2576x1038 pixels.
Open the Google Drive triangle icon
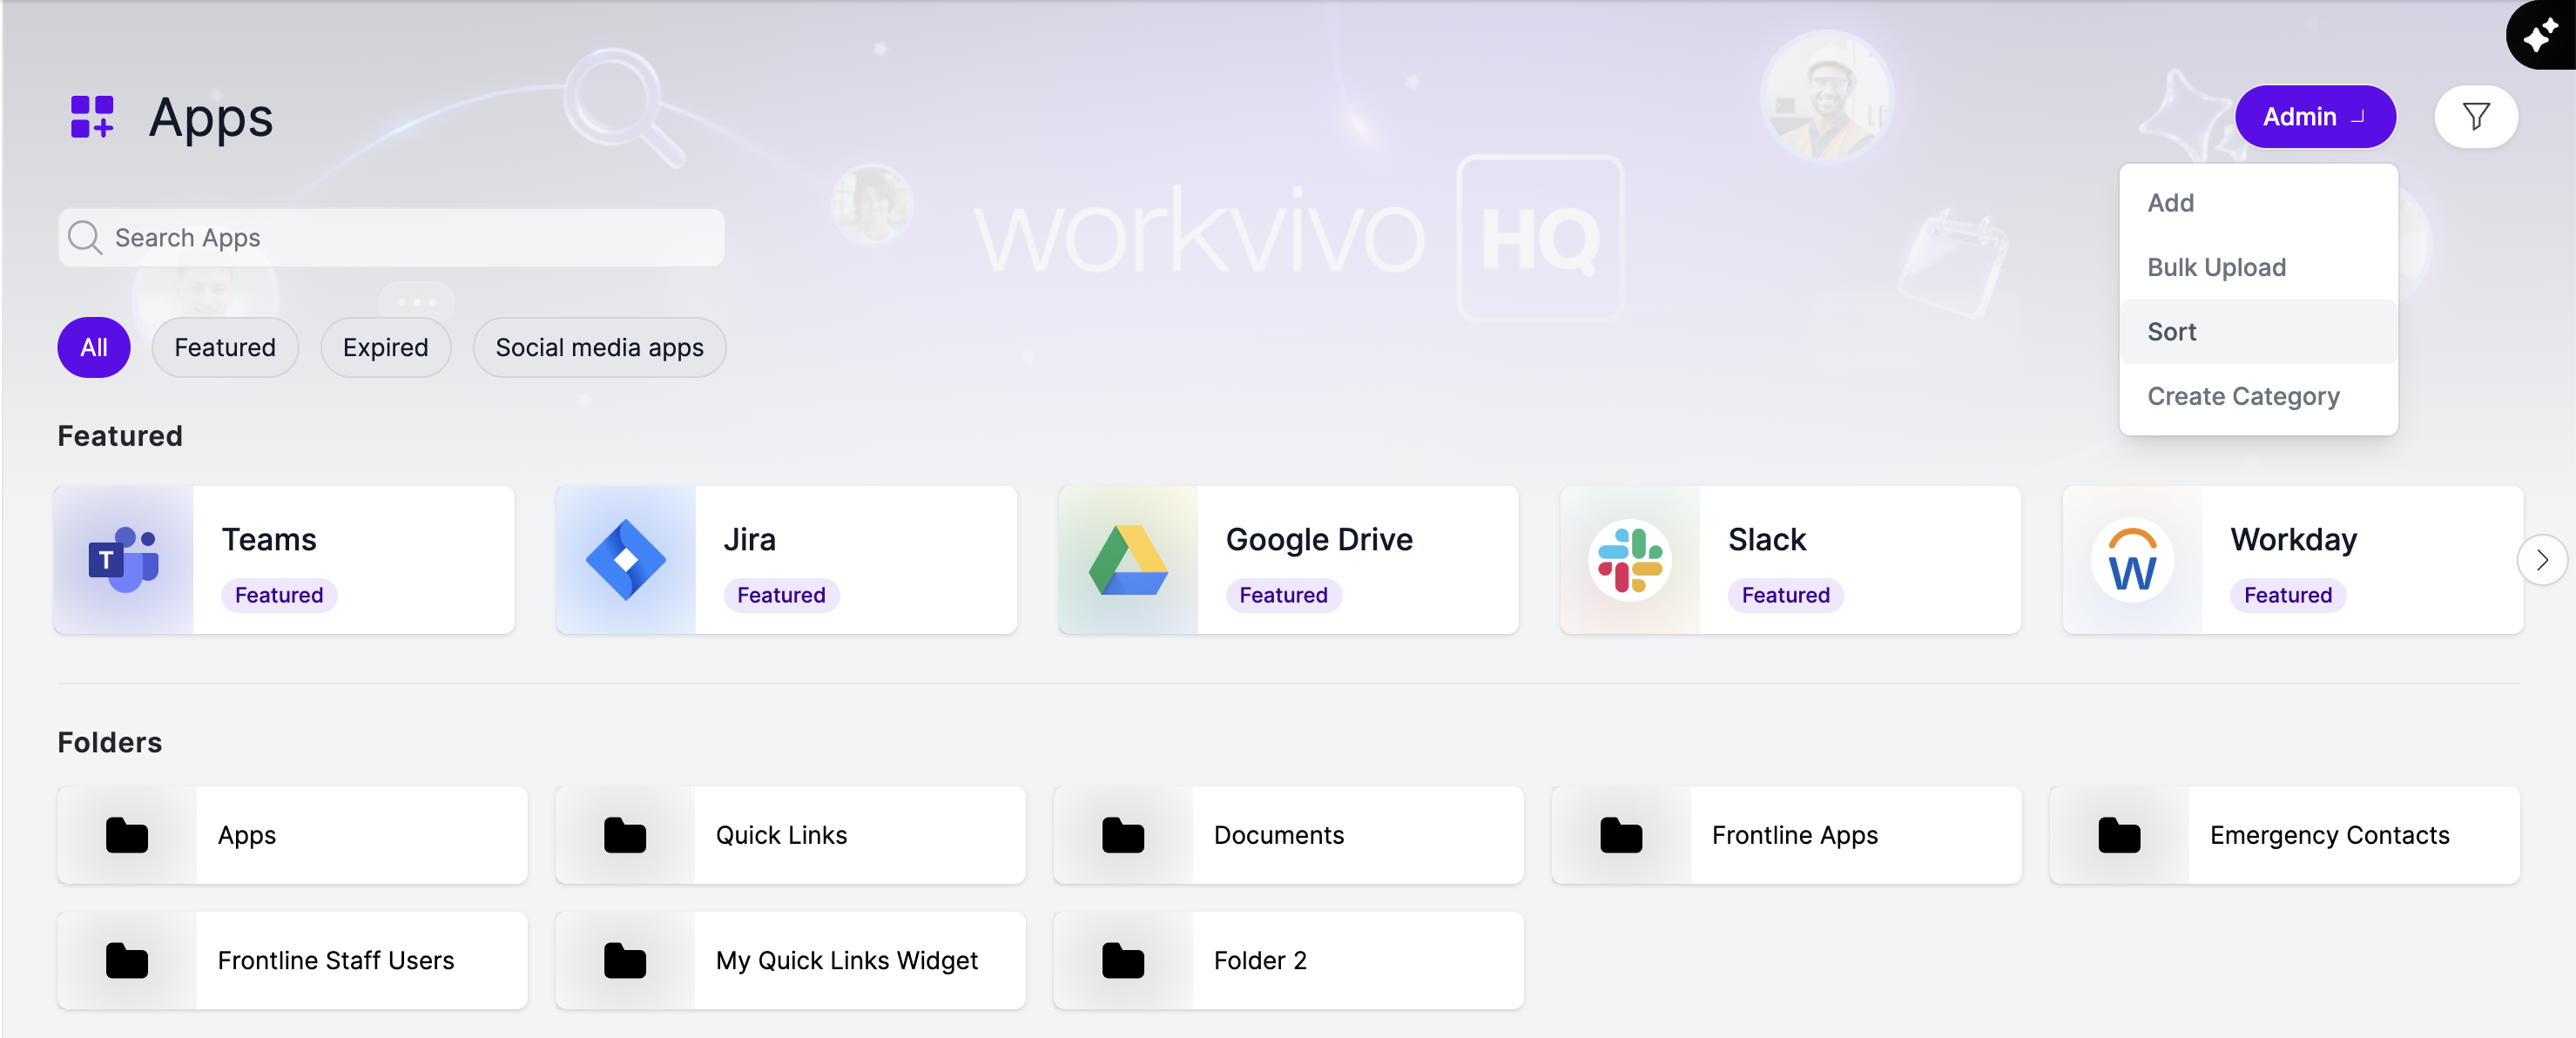(x=1128, y=559)
